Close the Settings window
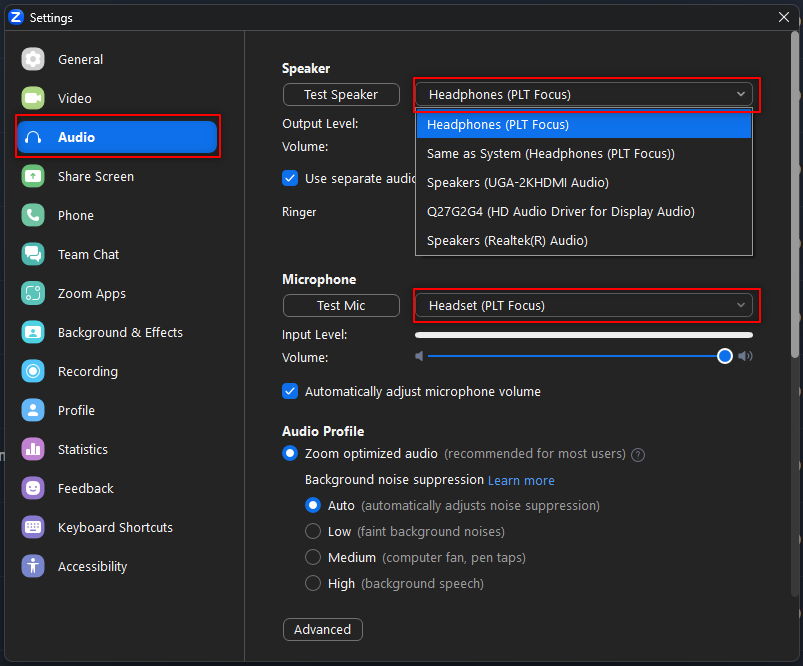This screenshot has height=666, width=803. pyautogui.click(x=784, y=17)
